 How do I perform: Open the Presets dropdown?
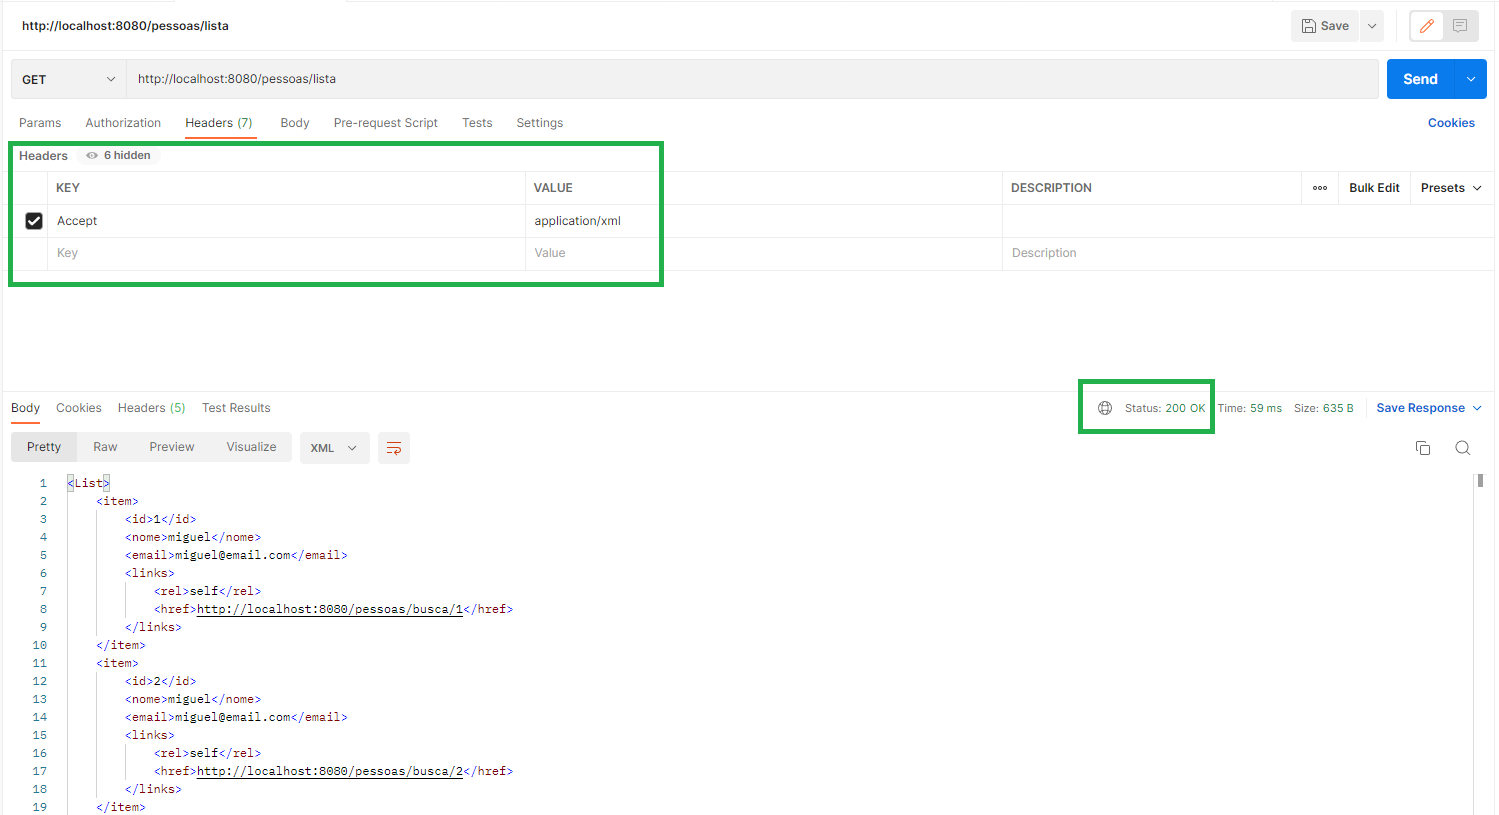(1449, 187)
